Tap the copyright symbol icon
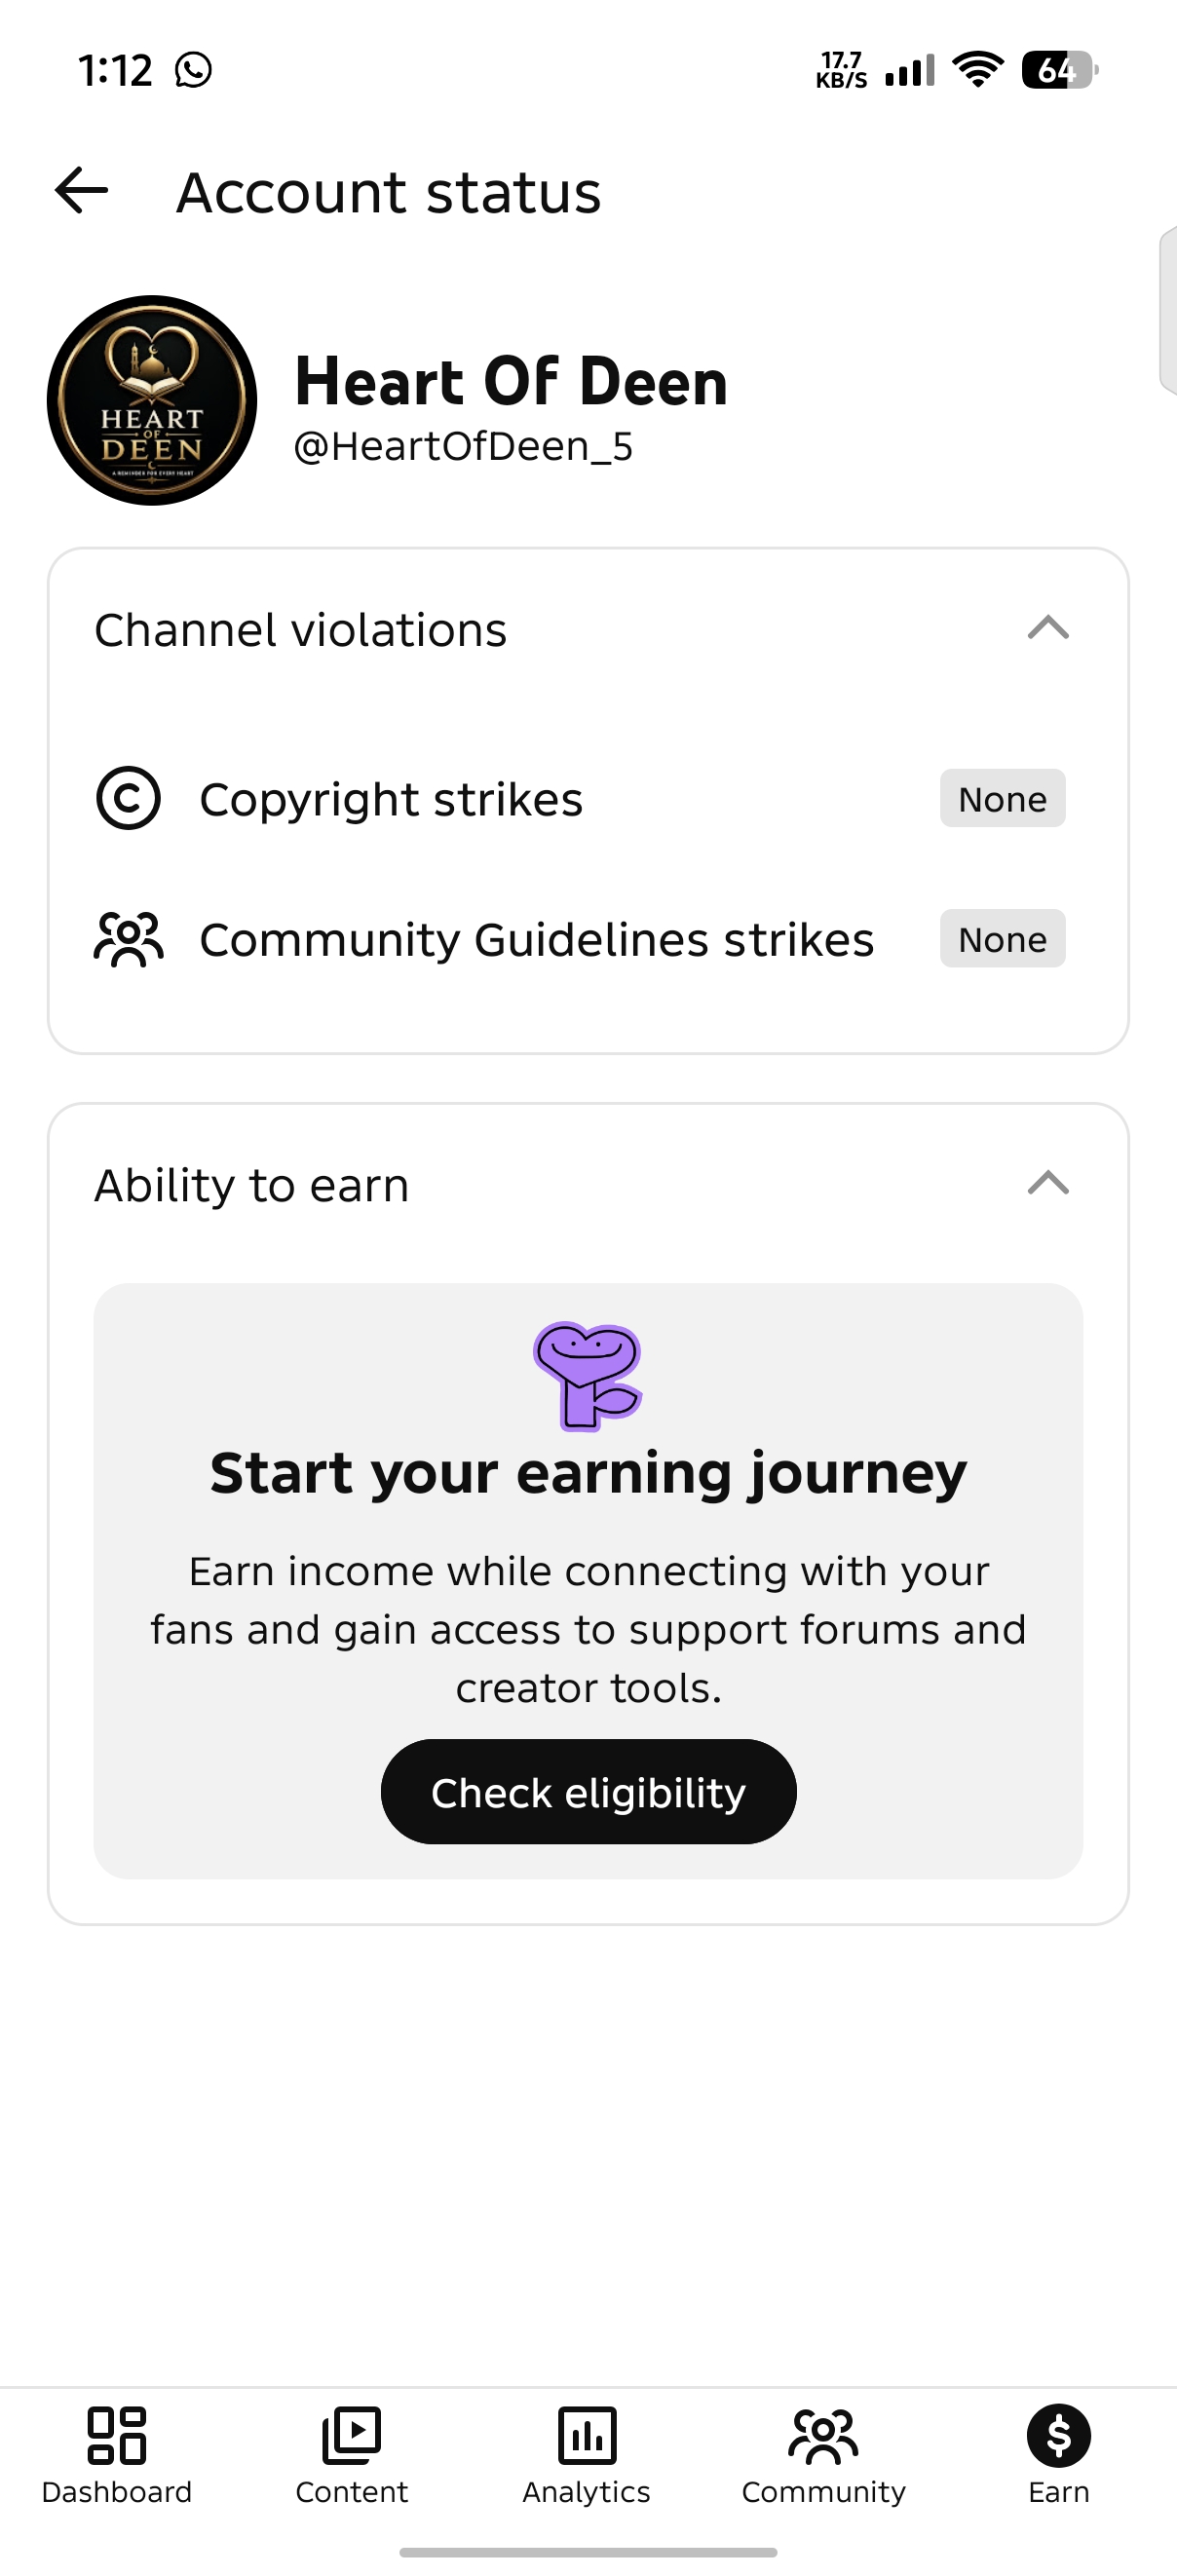 pyautogui.click(x=128, y=798)
